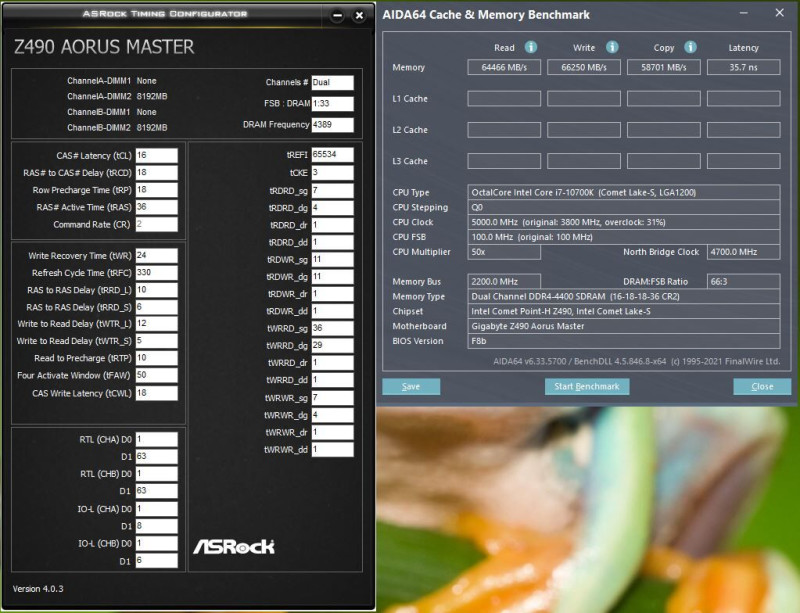Click the FSB : DRAM ratio field
This screenshot has width=800, height=613.
(x=333, y=104)
